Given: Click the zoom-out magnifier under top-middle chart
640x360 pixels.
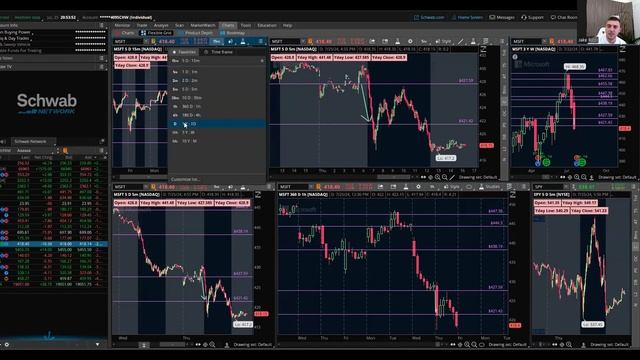Looking at the screenshot, I should tap(444, 177).
